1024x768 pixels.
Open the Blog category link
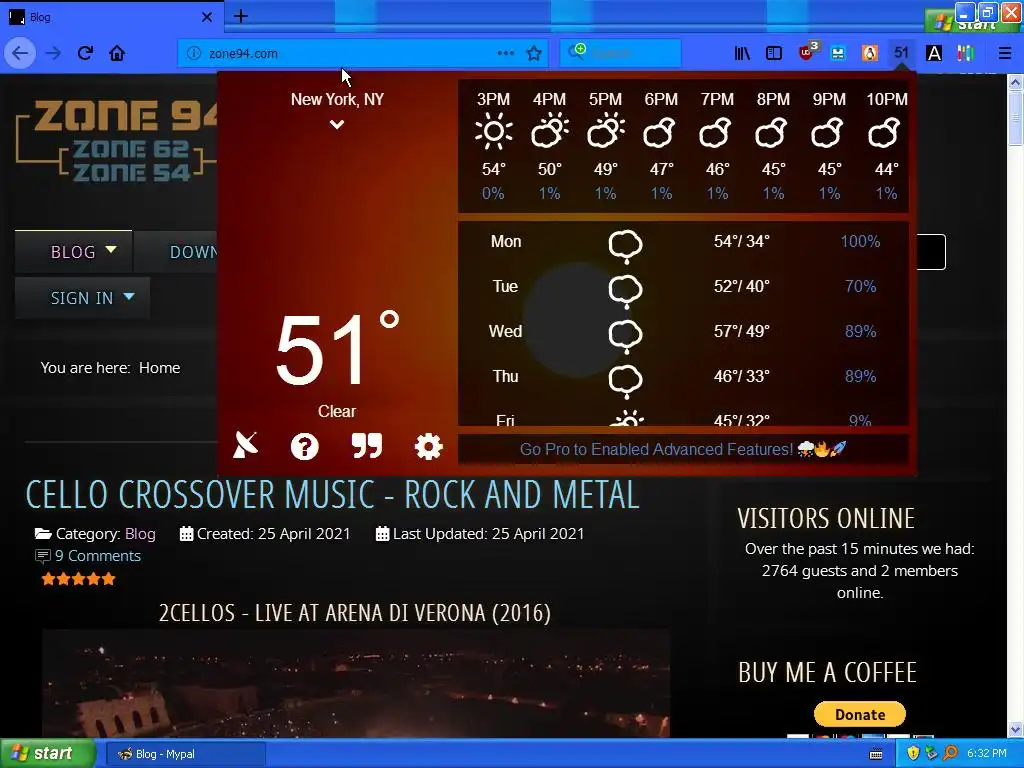coord(140,534)
